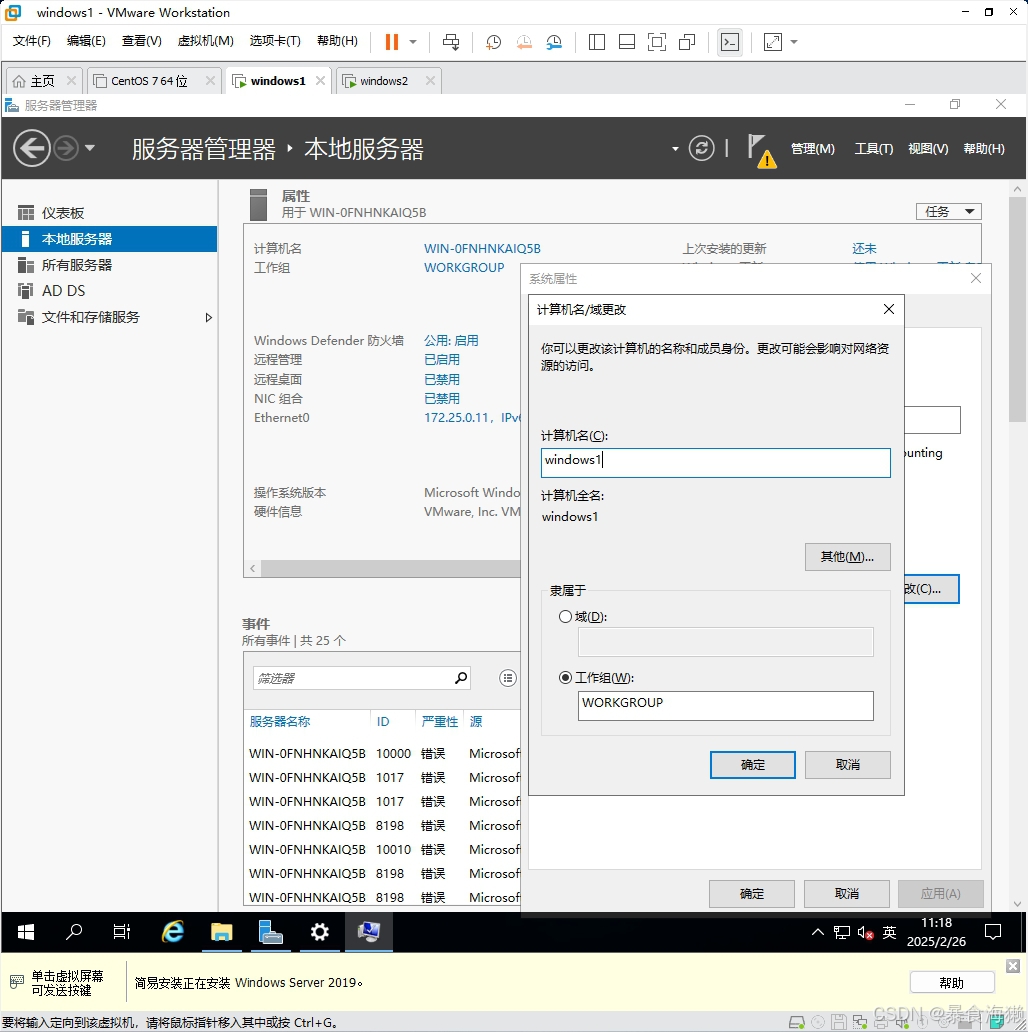
Task: Switch to the 主页 tab
Action: (42, 81)
